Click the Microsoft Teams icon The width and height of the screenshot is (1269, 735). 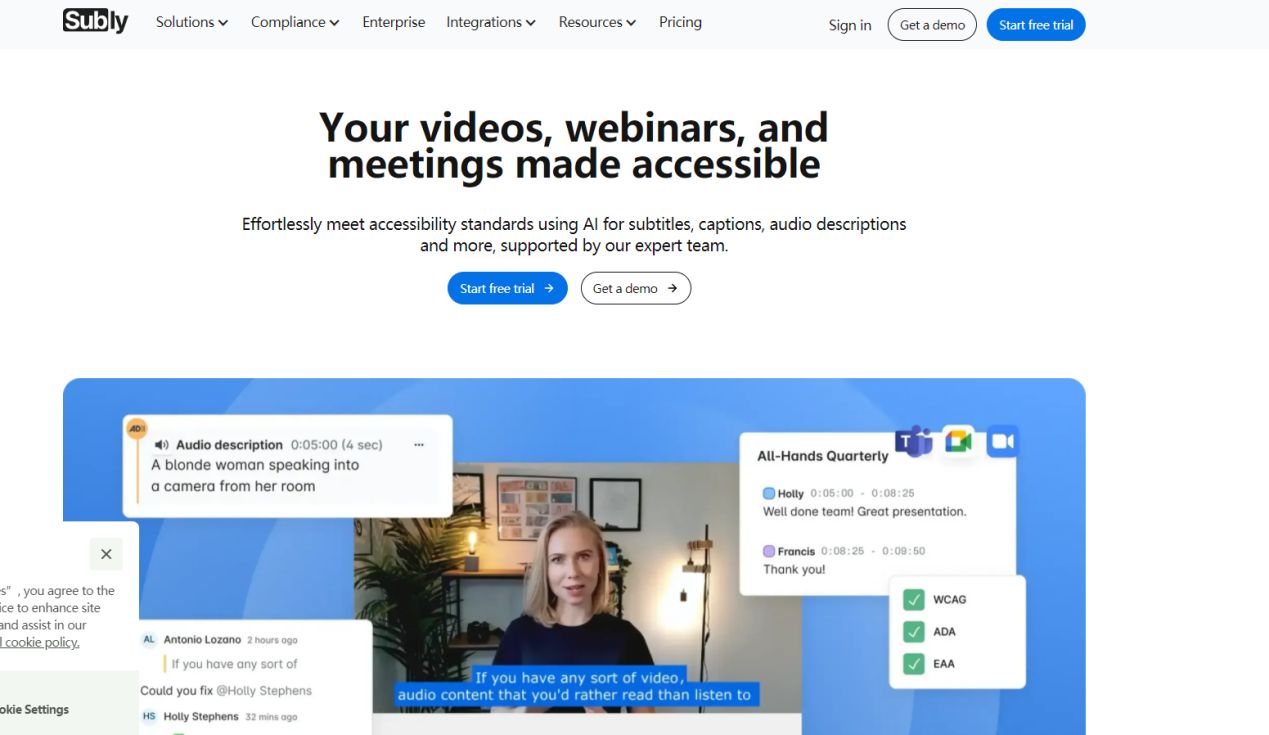913,441
